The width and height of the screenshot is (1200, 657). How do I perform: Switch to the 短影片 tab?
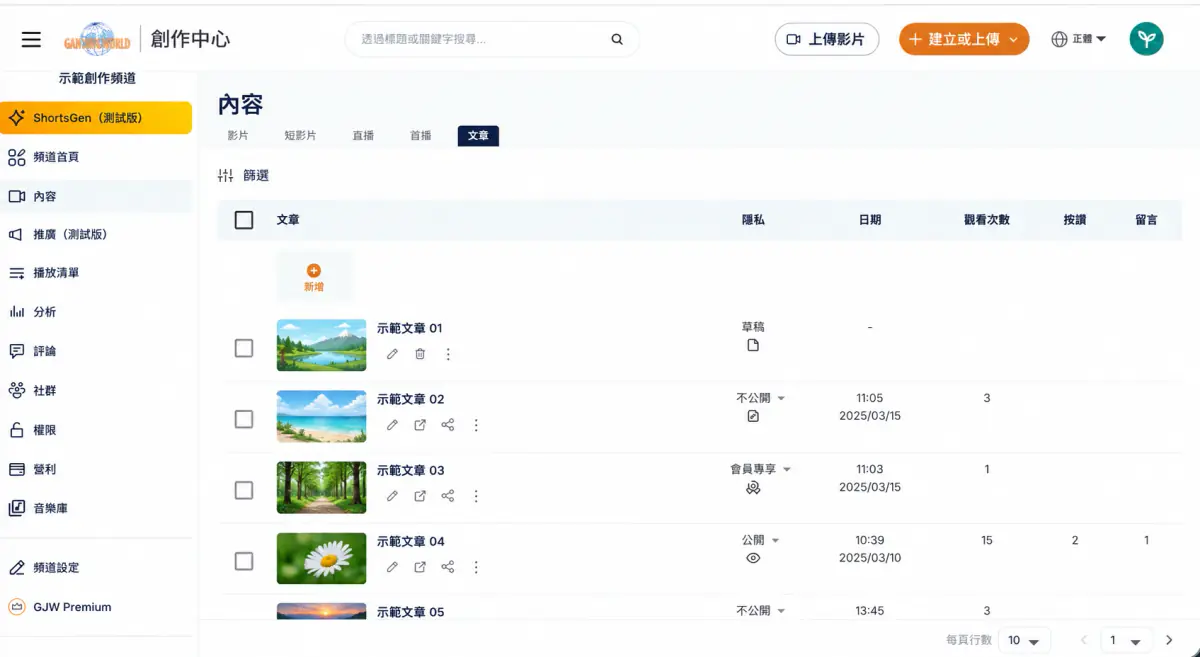coord(300,135)
